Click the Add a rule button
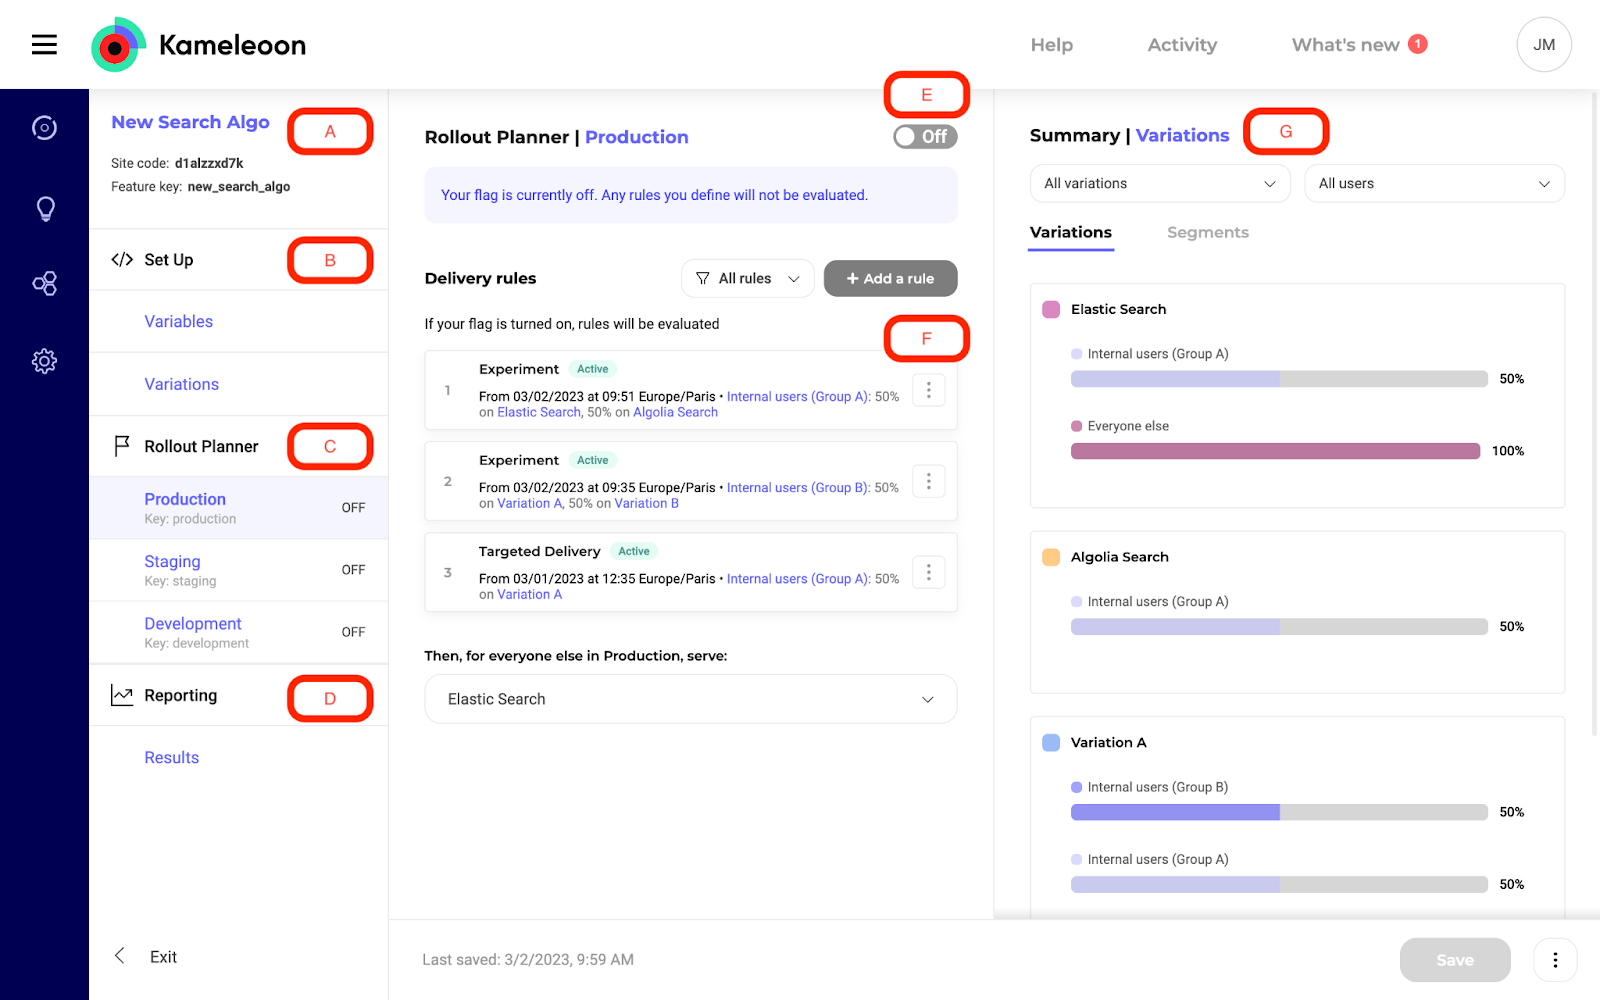This screenshot has height=1000, width=1600. (x=890, y=279)
